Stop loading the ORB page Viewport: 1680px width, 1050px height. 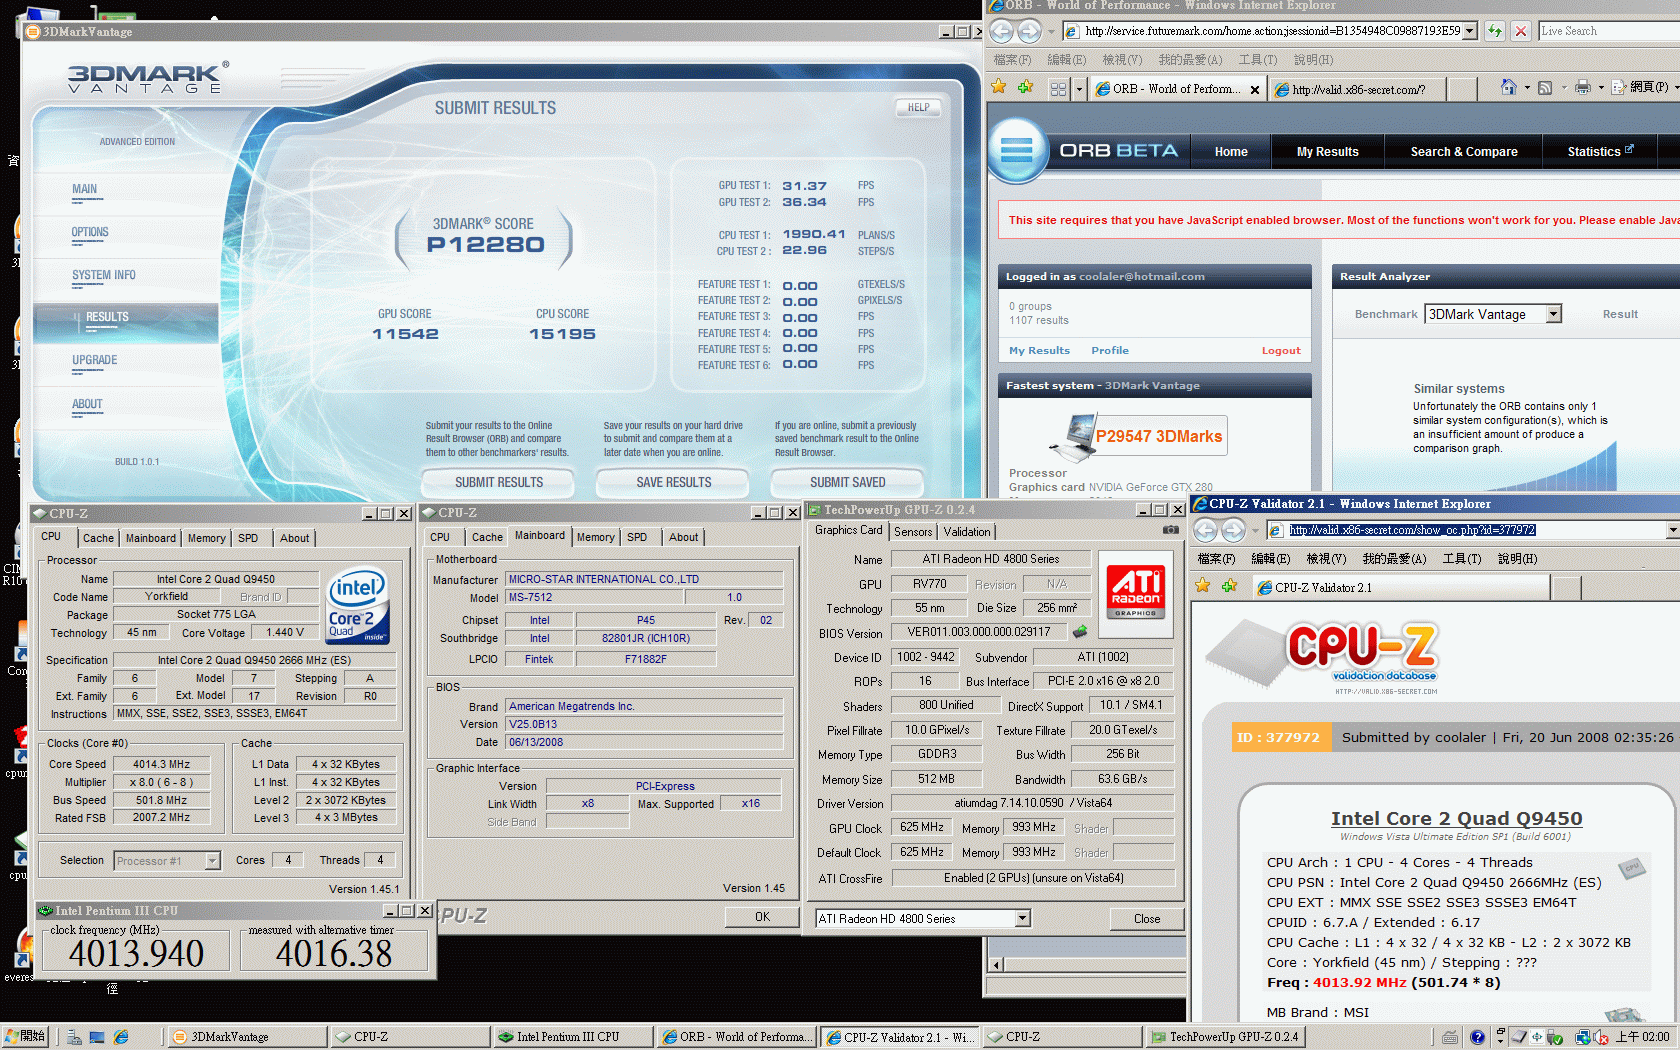[x=1521, y=31]
